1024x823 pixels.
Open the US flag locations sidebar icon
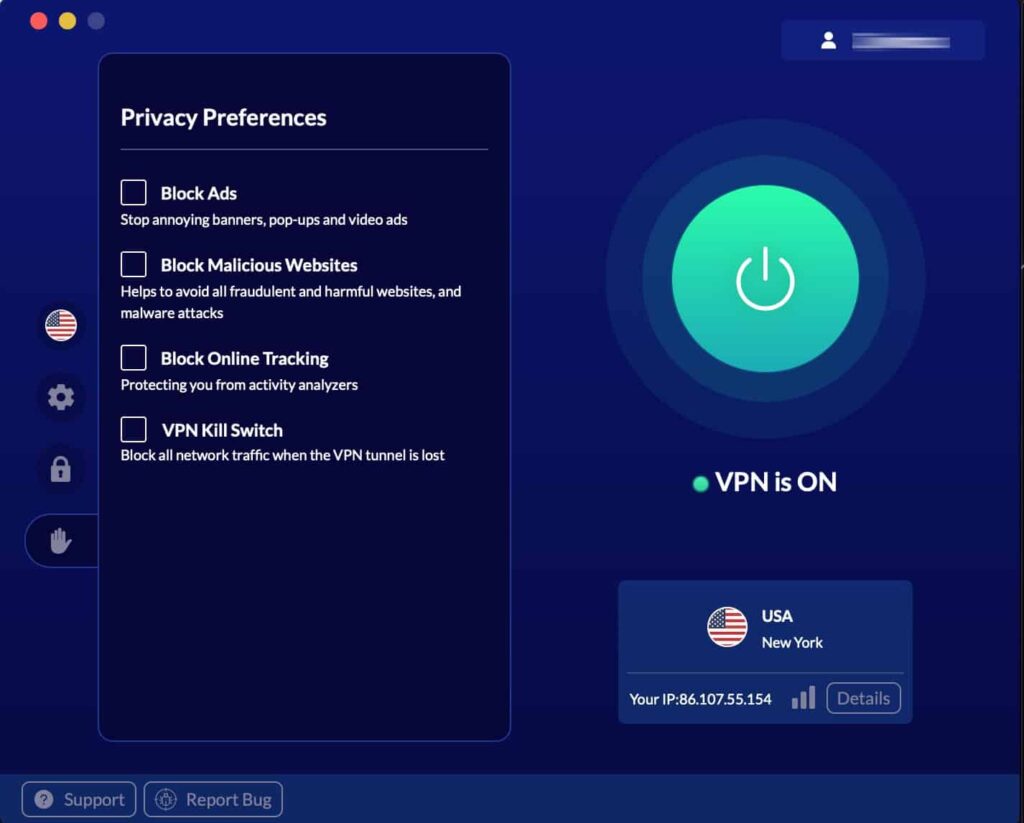tap(61, 325)
